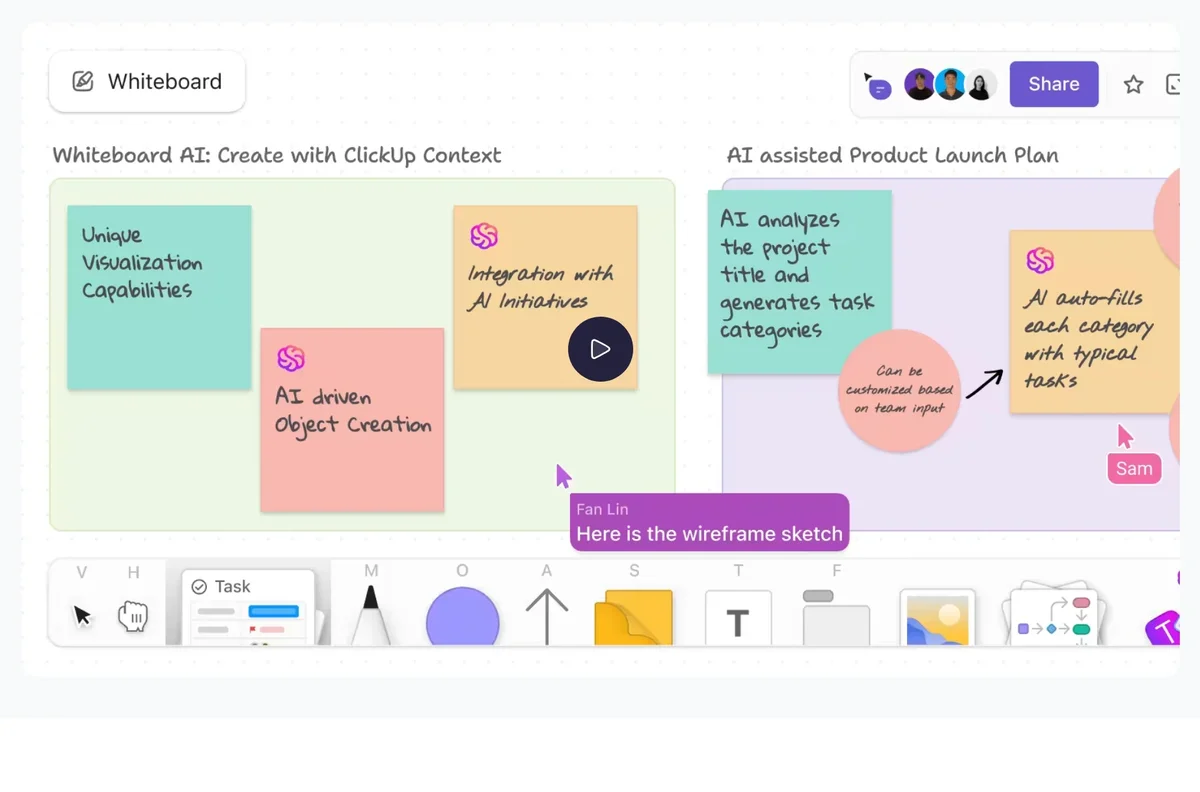The height and width of the screenshot is (792, 1200).
Task: Add a Task card from toolbar
Action: coord(249,606)
